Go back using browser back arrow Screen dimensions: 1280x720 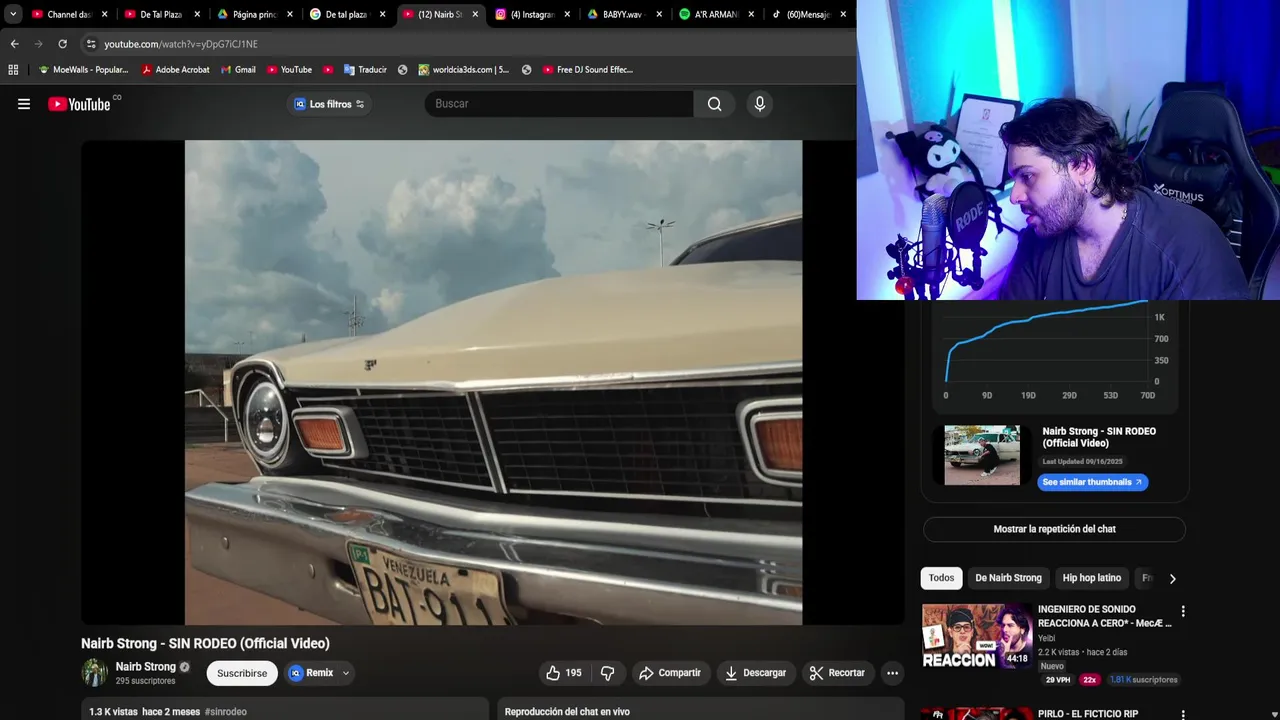click(14, 44)
